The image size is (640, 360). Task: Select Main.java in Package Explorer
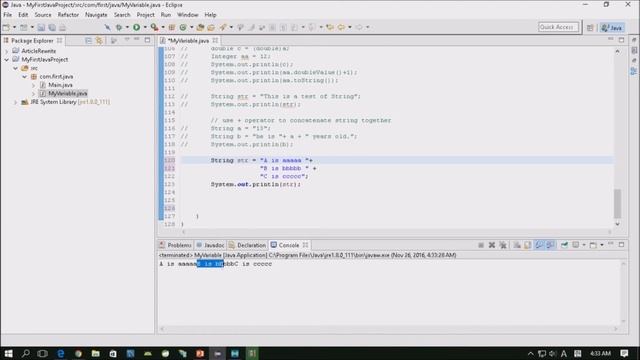(x=60, y=85)
